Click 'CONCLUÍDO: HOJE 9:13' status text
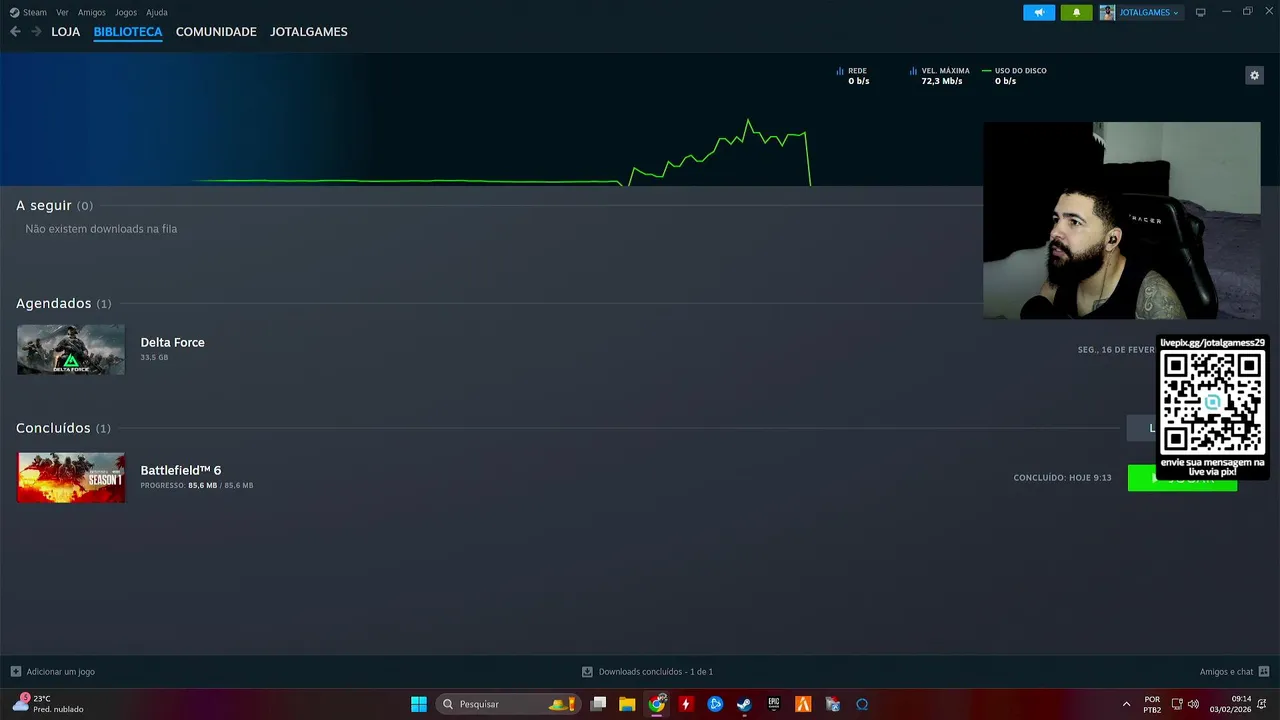Image resolution: width=1280 pixels, height=720 pixels. click(1062, 478)
